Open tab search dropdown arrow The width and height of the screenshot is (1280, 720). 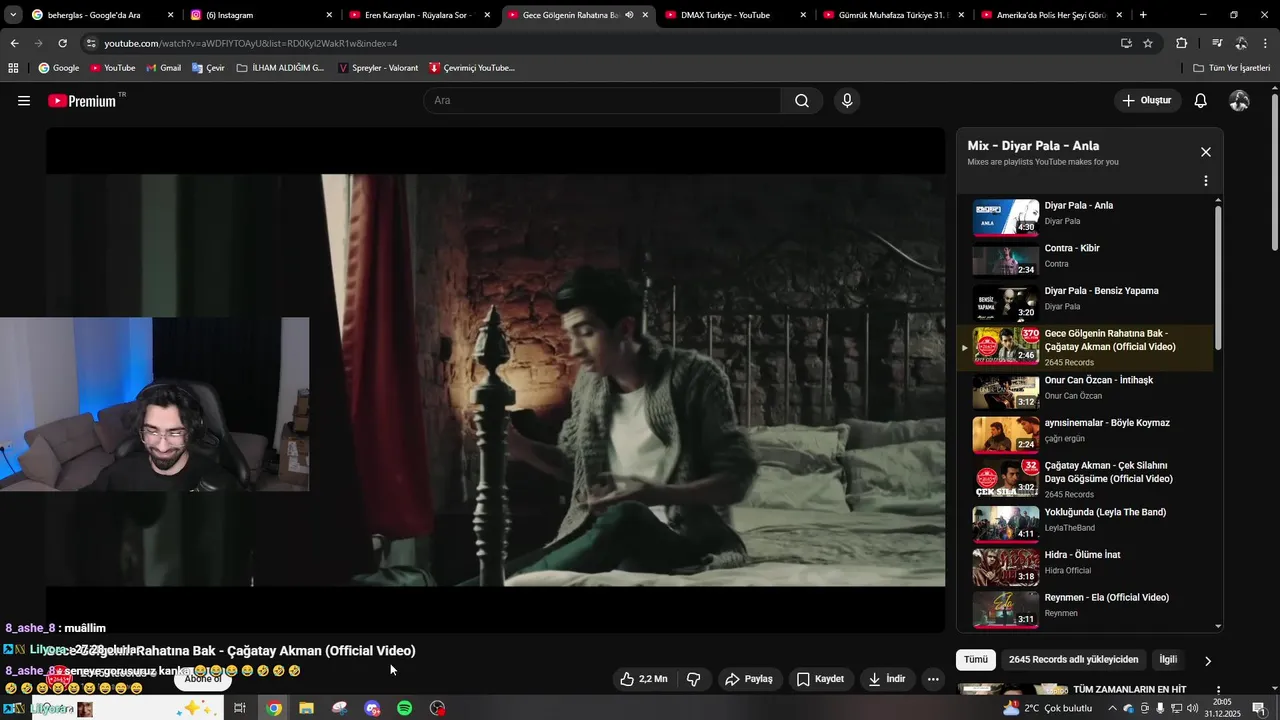[x=13, y=15]
